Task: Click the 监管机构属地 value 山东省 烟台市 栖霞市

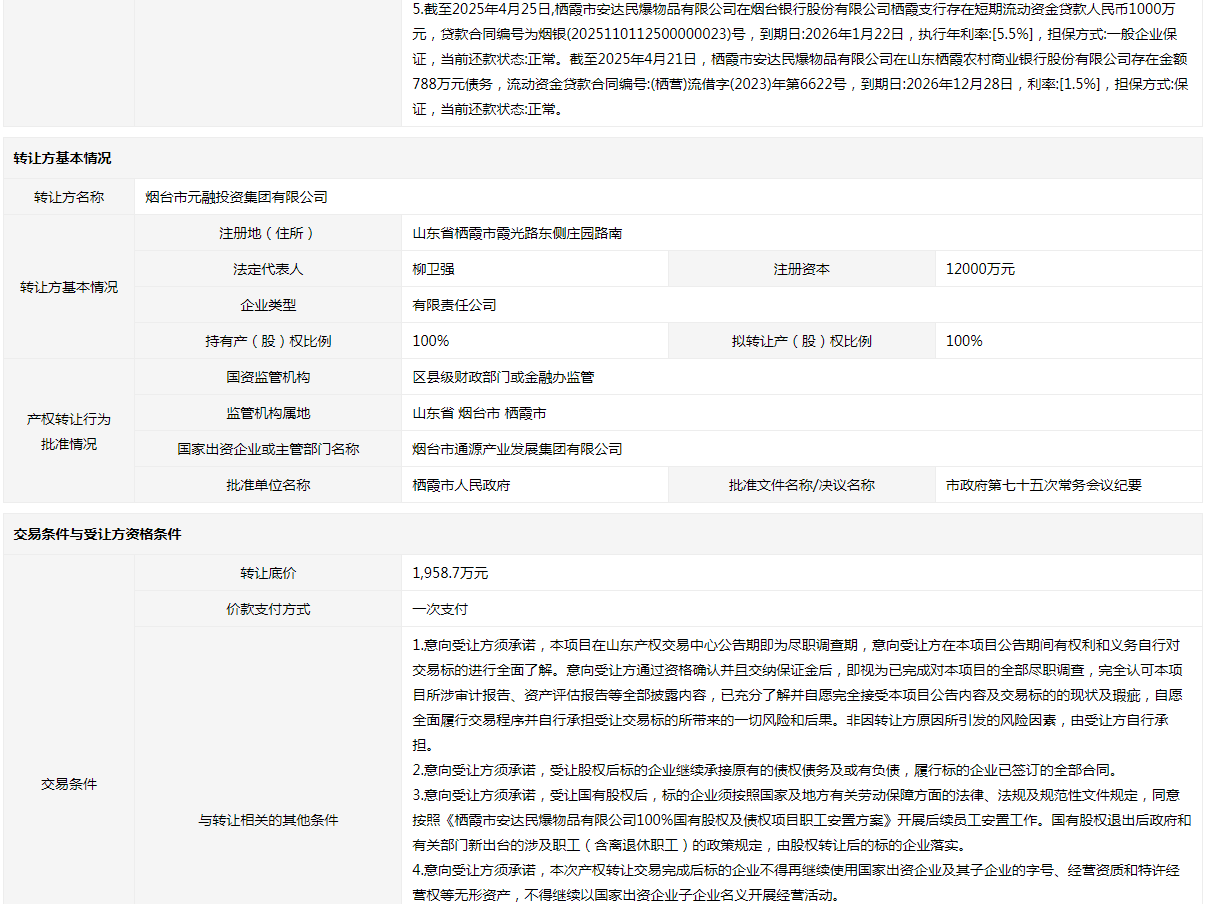Action: [x=479, y=413]
